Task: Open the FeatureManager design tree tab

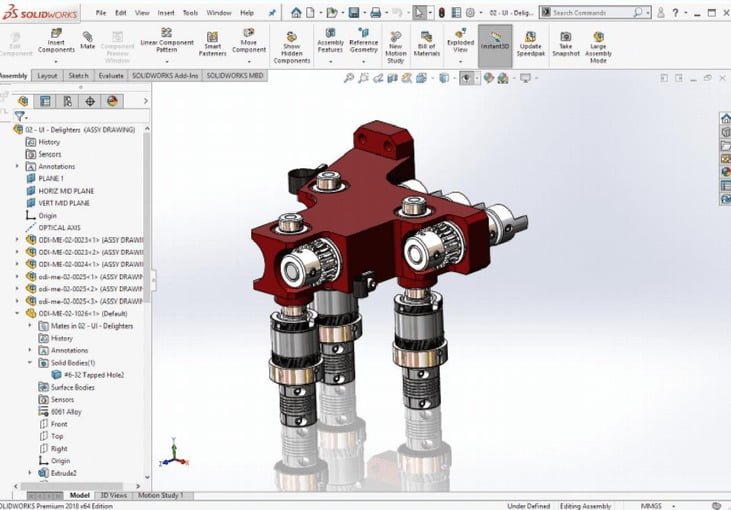Action: point(23,101)
